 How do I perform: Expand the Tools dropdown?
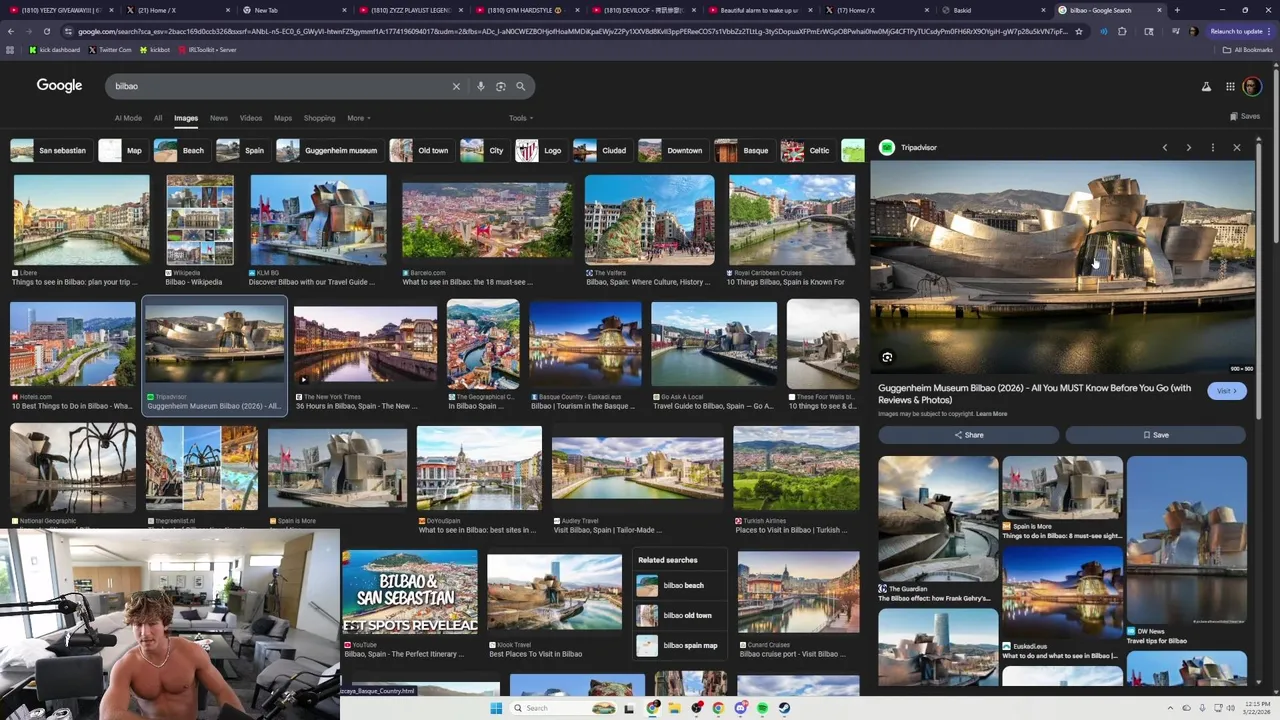coord(520,118)
